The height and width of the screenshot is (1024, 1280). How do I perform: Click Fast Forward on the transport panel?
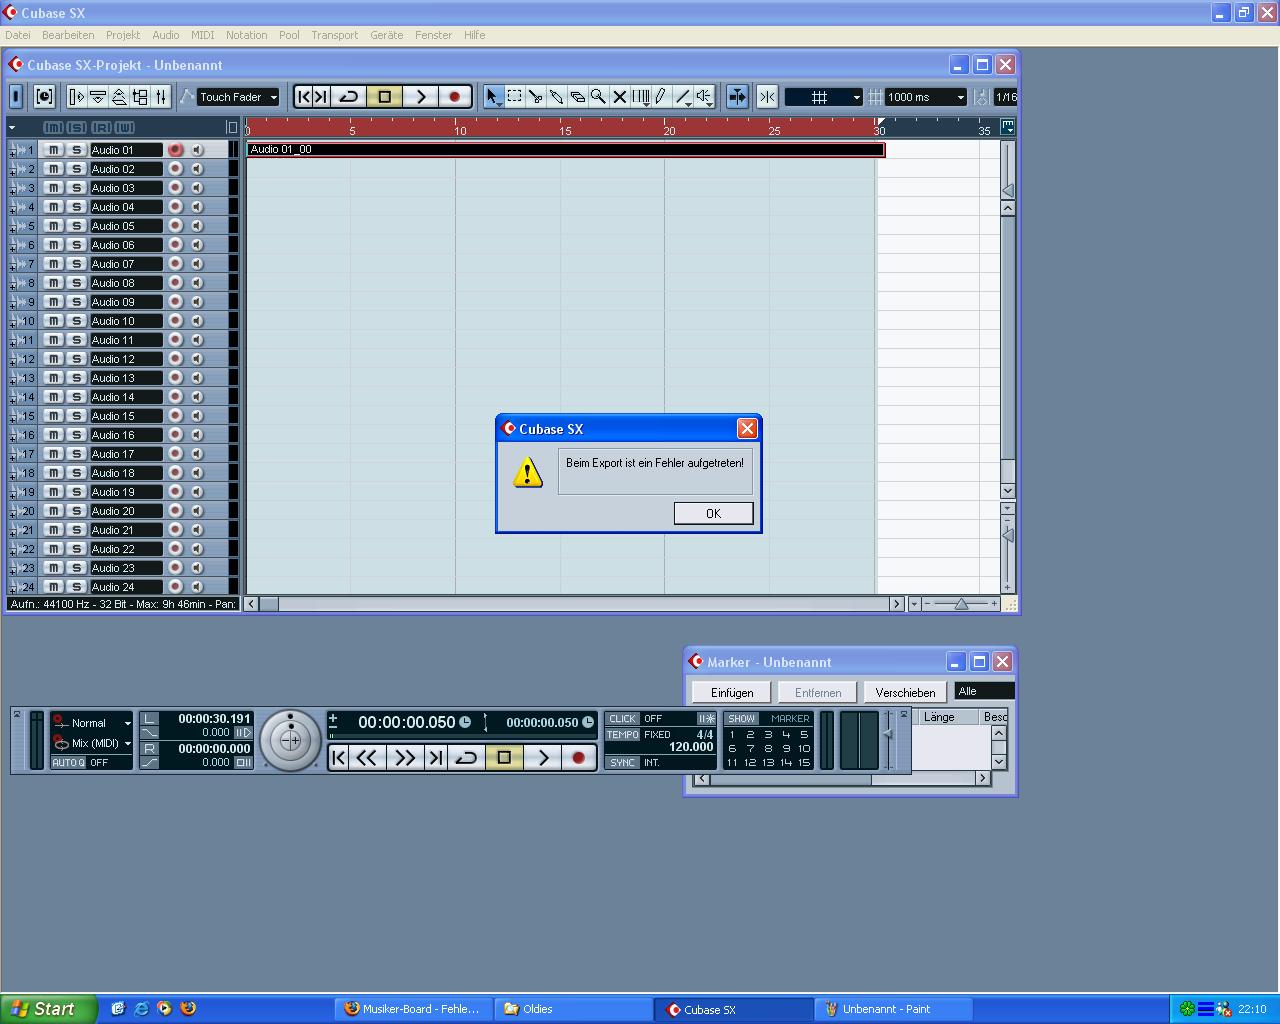404,758
